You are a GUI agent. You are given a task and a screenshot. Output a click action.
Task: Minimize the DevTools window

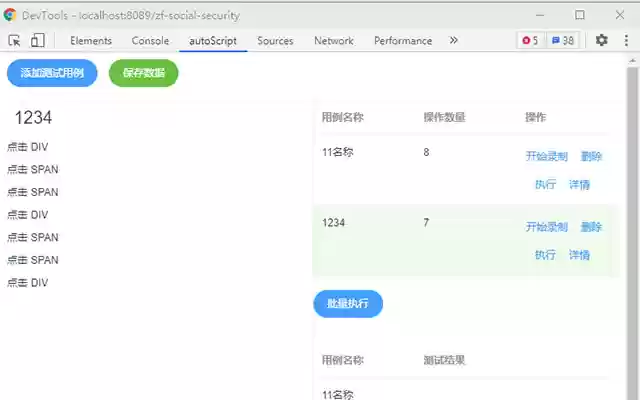point(540,15)
